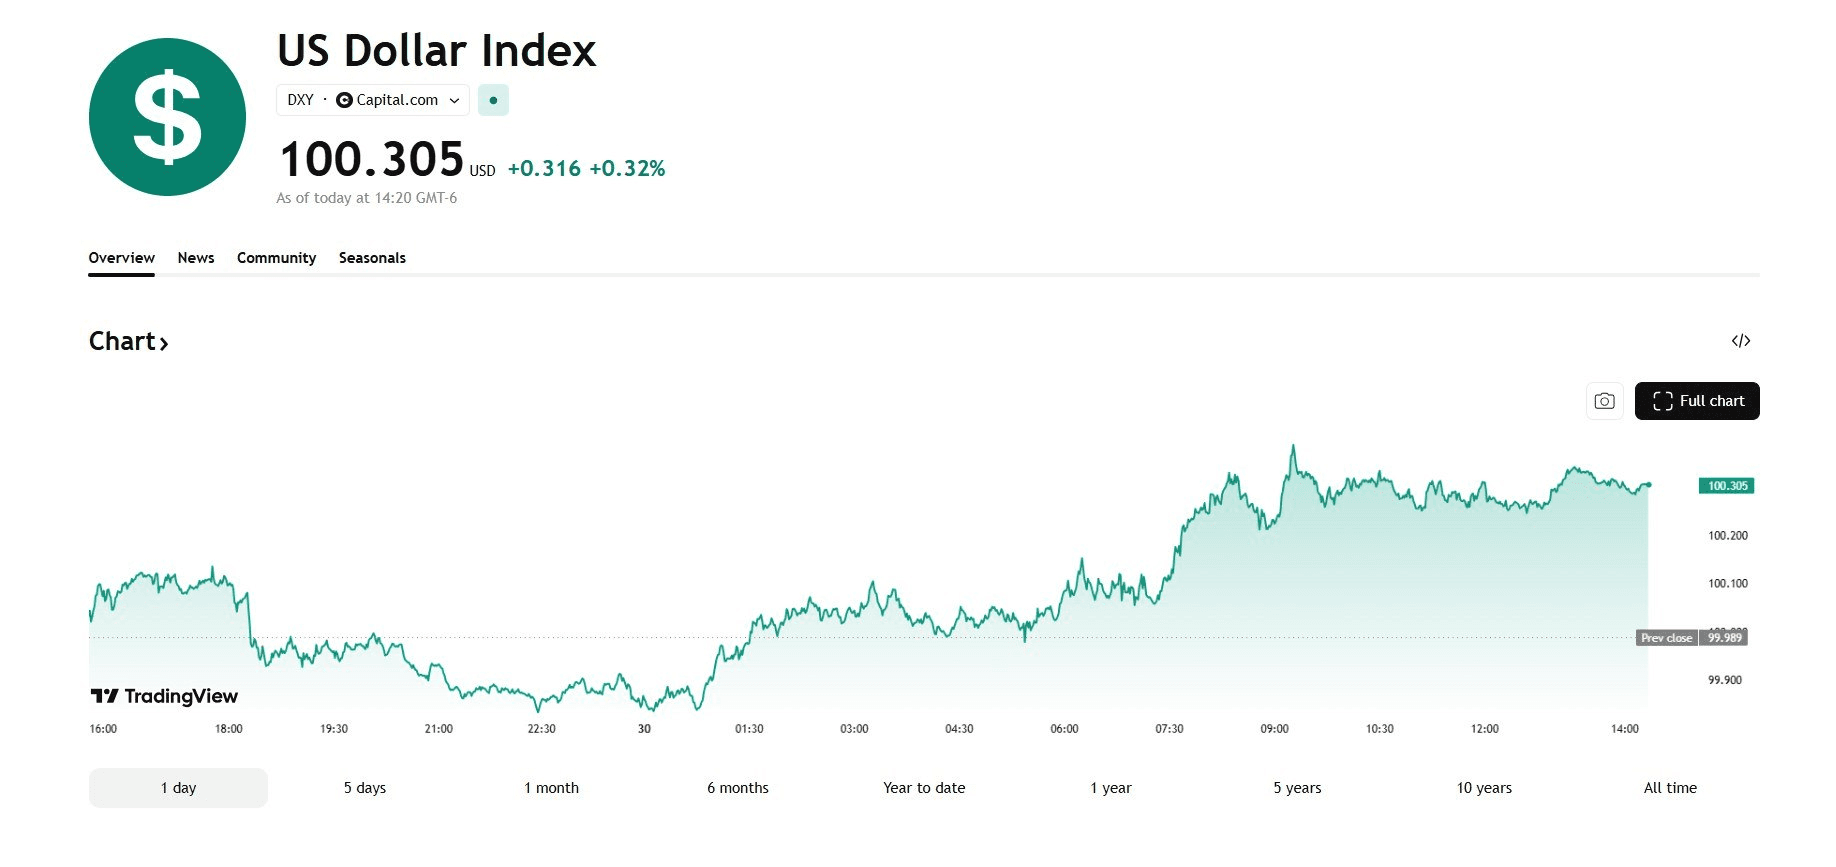Switch chart to 6 months range
Screen dimensions: 1836x867
coord(738,788)
